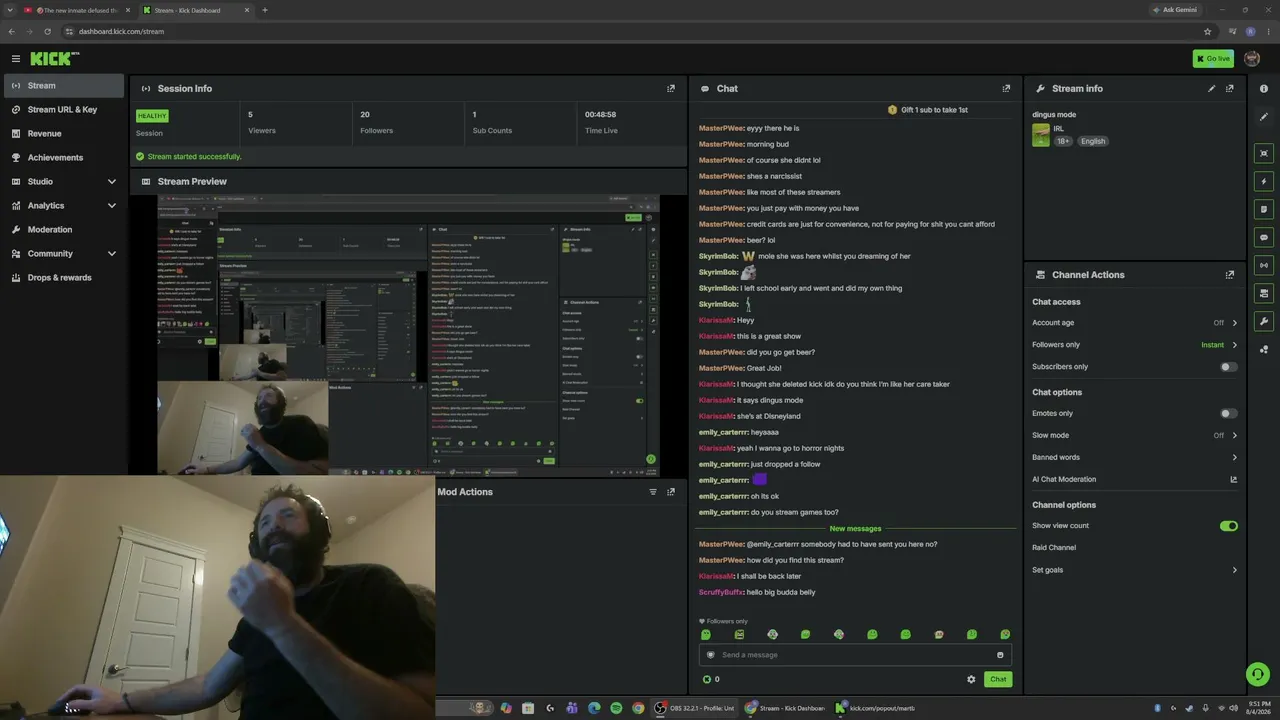Pop out the Session Info panel

tap(671, 88)
